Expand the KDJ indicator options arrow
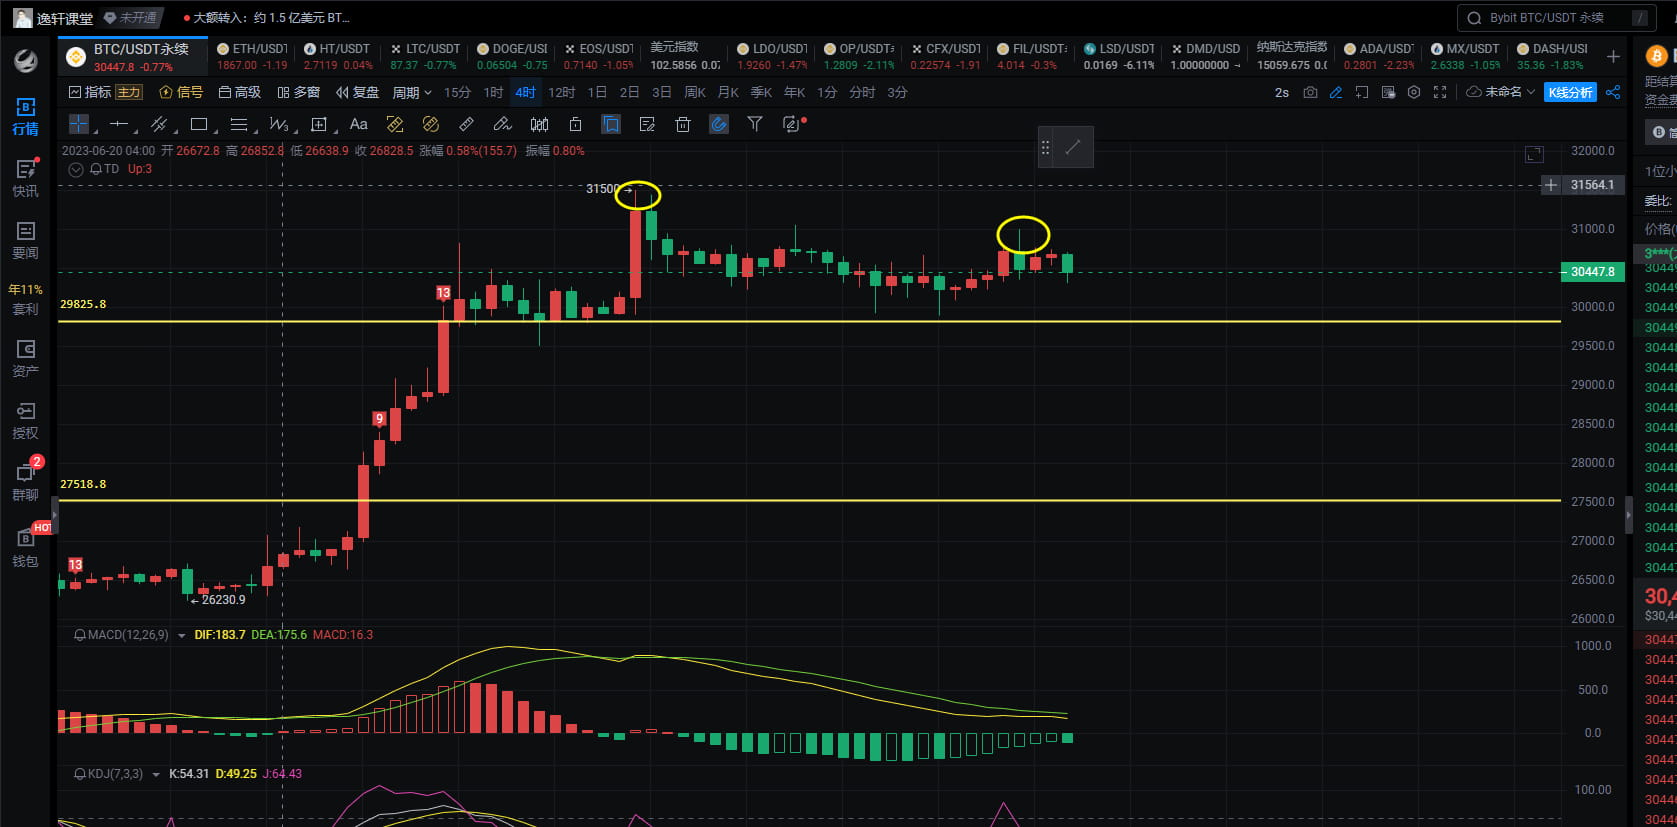The height and width of the screenshot is (827, 1677). 156,774
